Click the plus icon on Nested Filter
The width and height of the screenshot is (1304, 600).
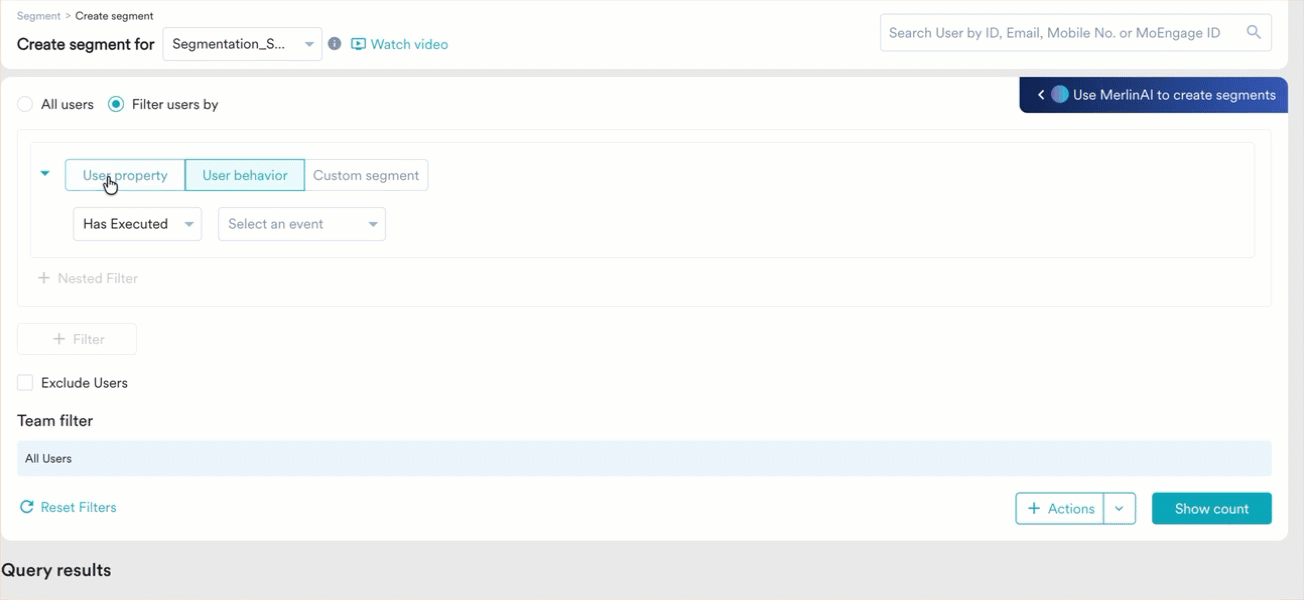click(x=43, y=278)
